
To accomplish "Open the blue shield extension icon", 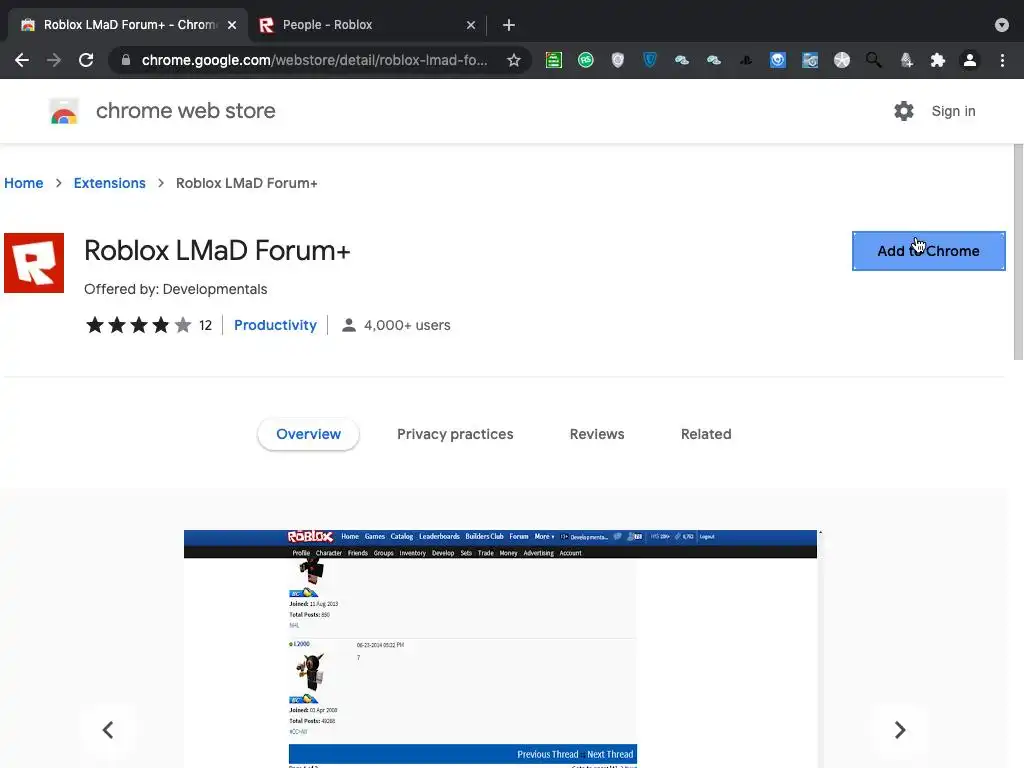I will pyautogui.click(x=650, y=60).
